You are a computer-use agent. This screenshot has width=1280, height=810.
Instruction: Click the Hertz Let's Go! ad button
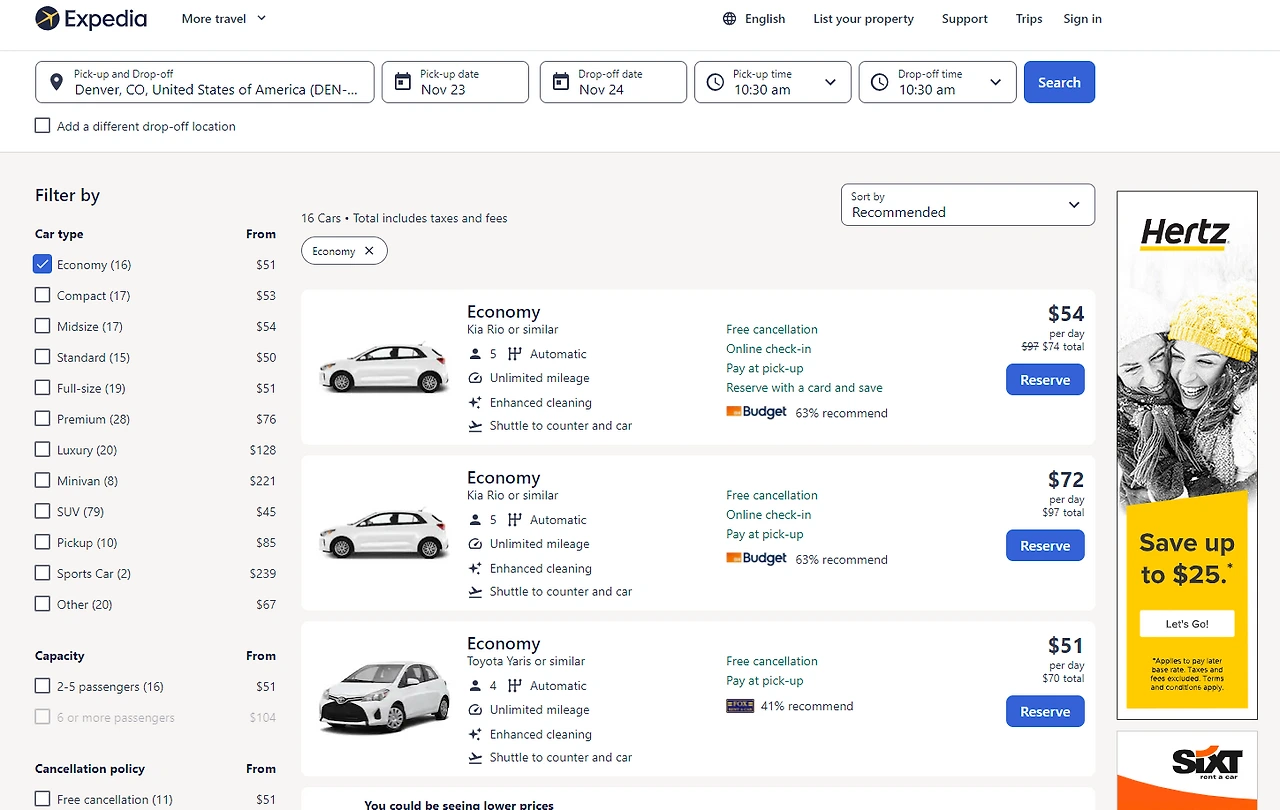[1187, 624]
